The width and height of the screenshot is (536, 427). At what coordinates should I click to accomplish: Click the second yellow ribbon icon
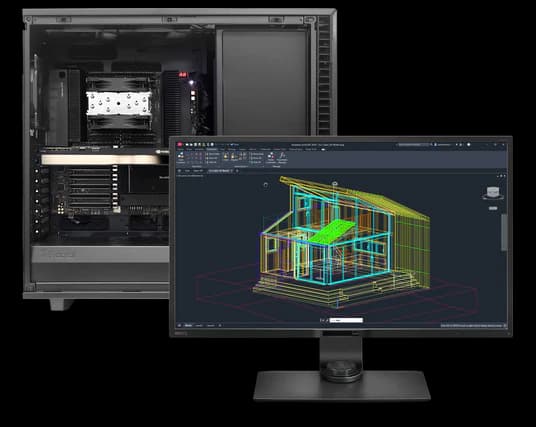[x=234, y=157]
